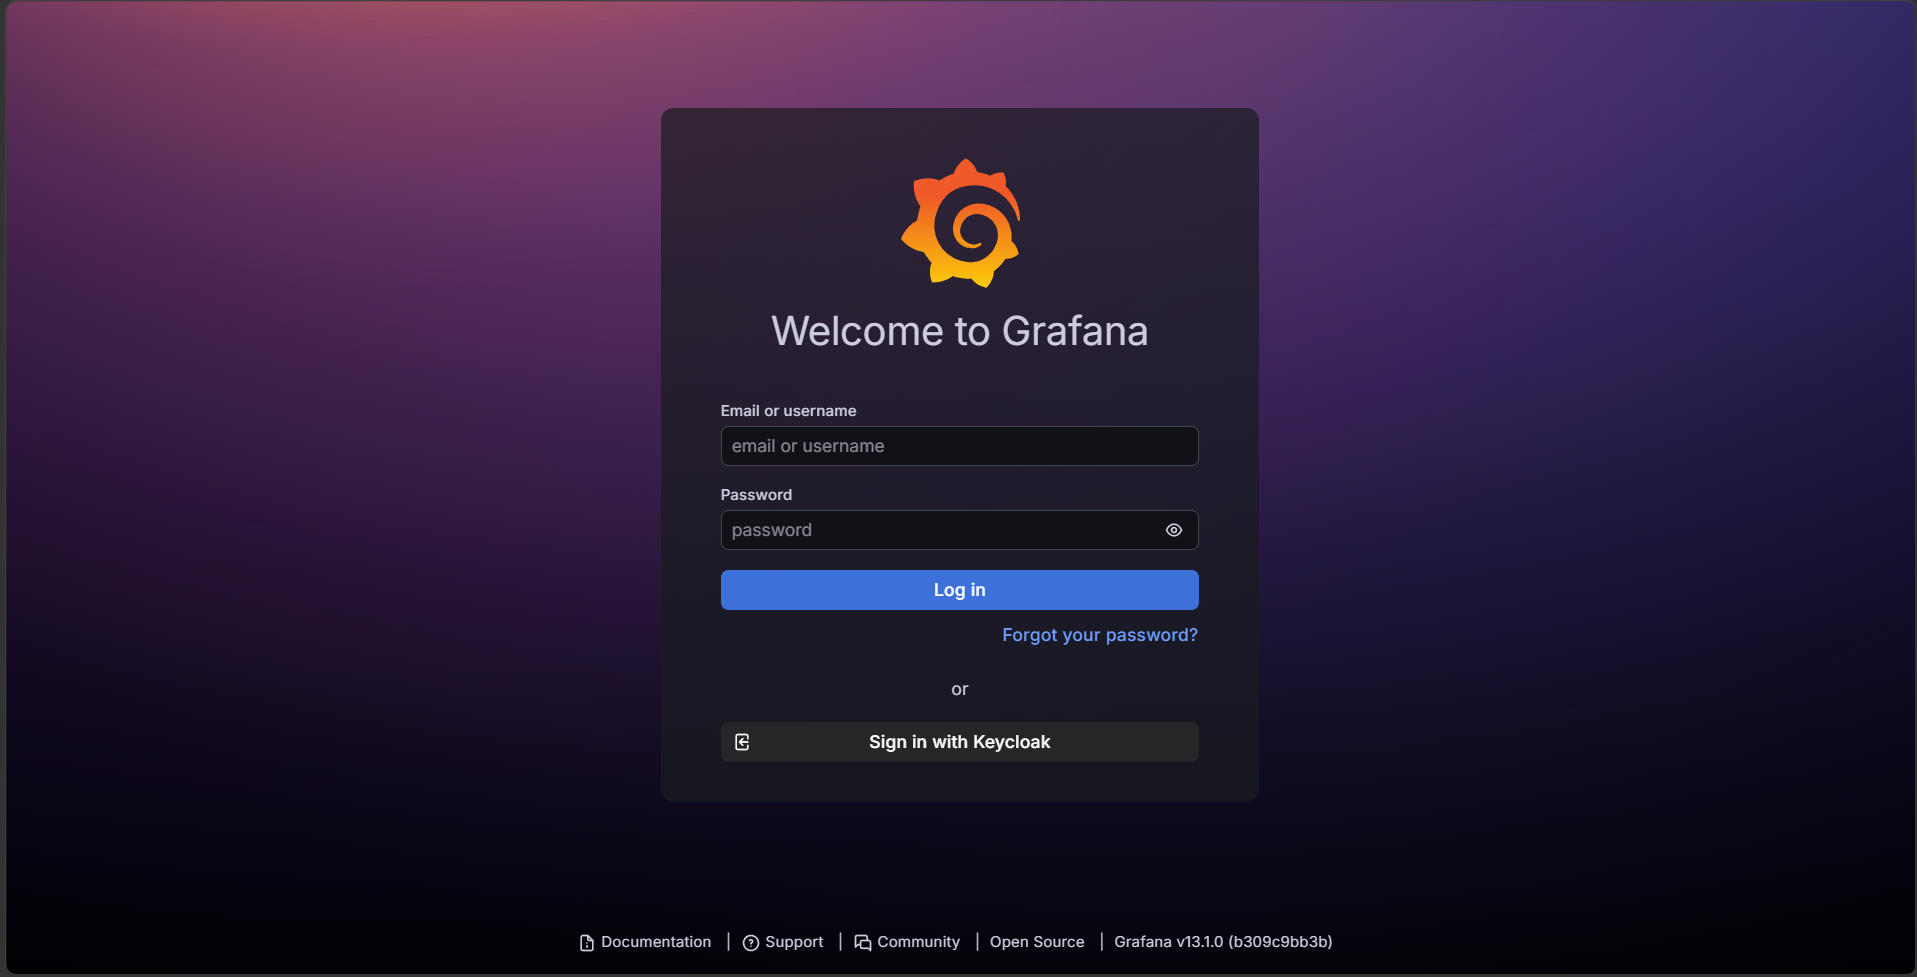Screen dimensions: 1917x977
Task: Click the Grafana logo
Action: [960, 223]
